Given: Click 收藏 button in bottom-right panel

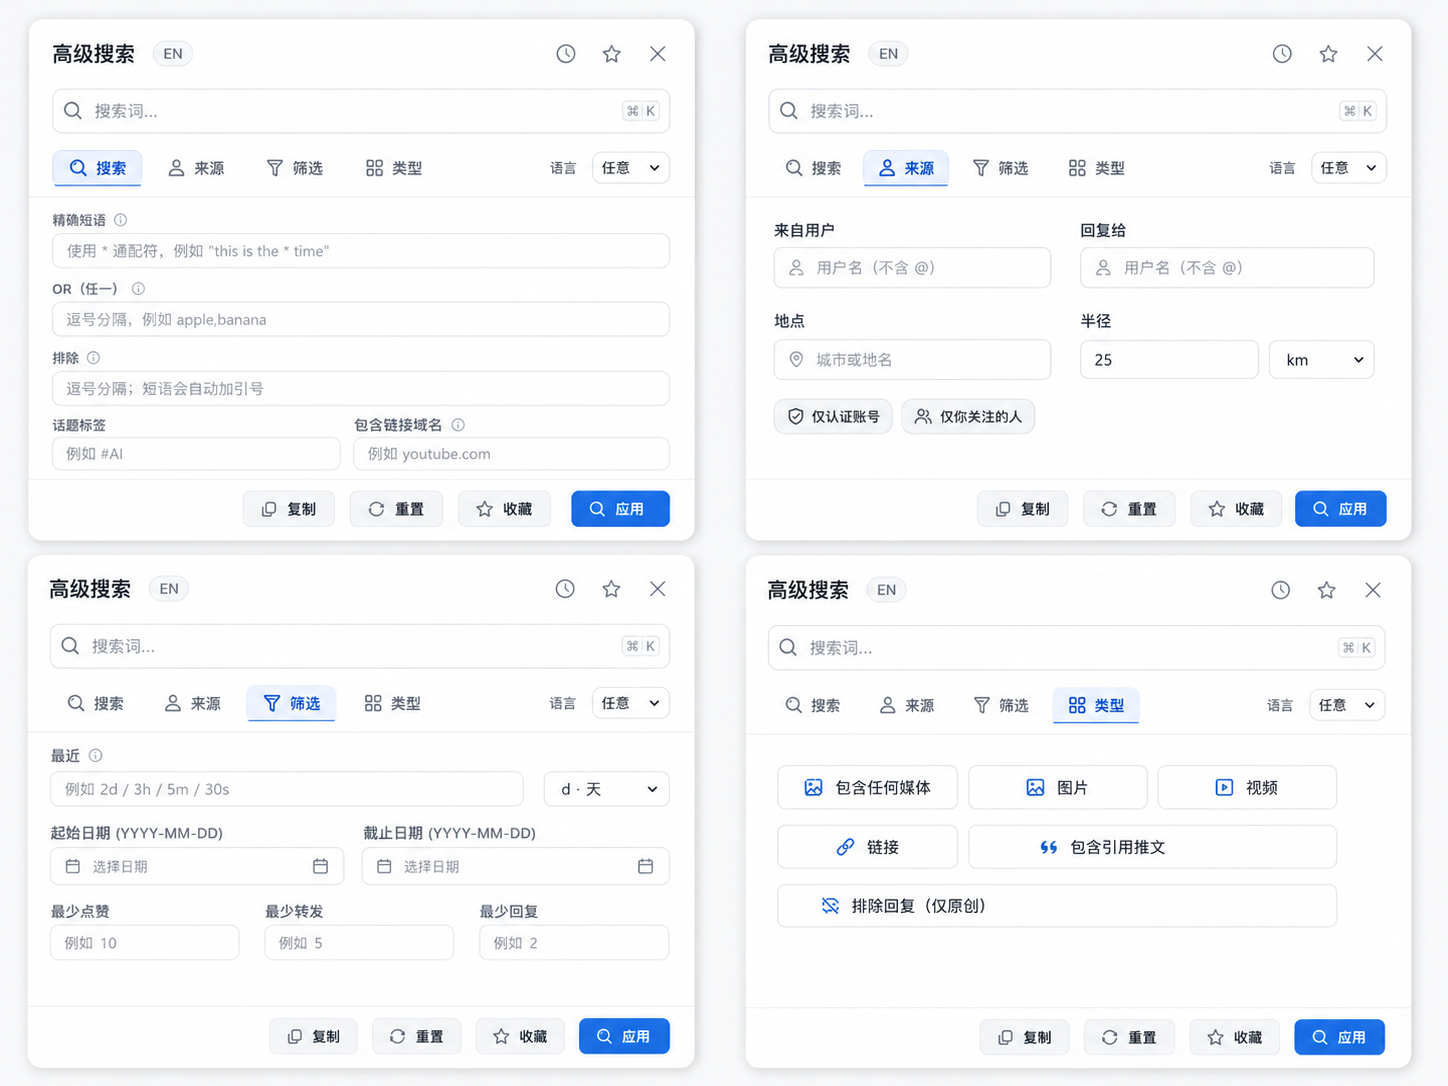Looking at the screenshot, I should pyautogui.click(x=1235, y=1037).
